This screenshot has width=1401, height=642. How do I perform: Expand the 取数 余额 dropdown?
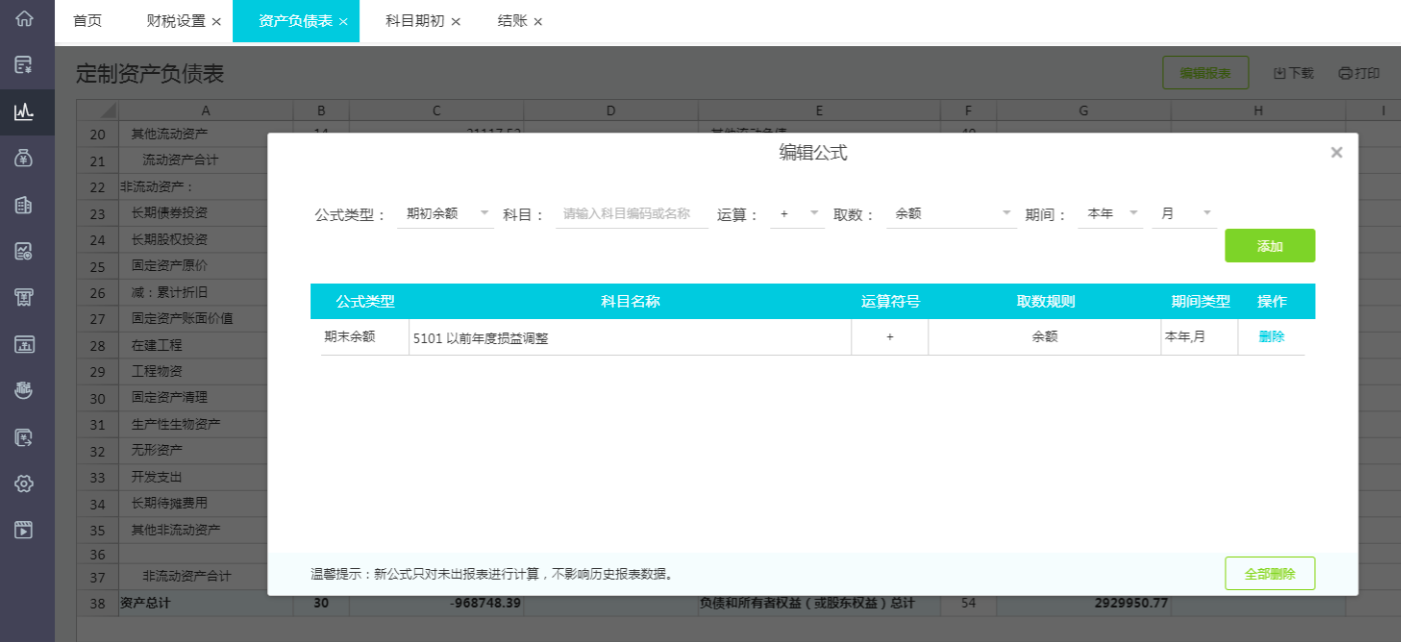click(x=952, y=214)
